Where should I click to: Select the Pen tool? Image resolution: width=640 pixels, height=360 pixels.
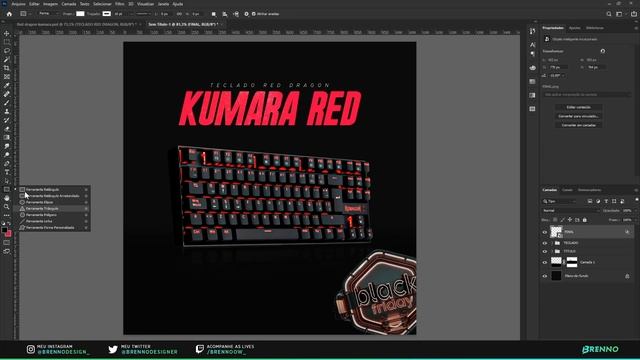(x=7, y=164)
